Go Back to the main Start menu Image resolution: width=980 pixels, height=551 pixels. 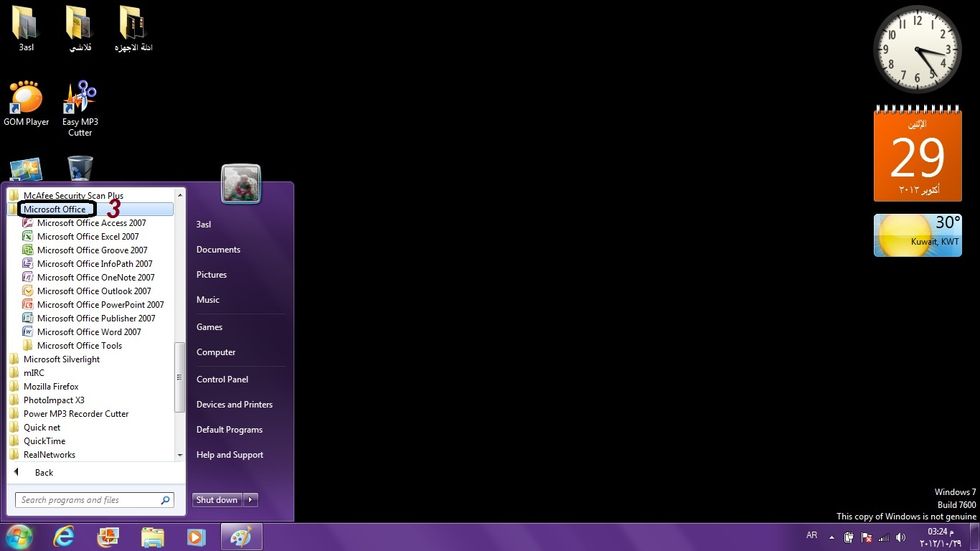click(43, 473)
